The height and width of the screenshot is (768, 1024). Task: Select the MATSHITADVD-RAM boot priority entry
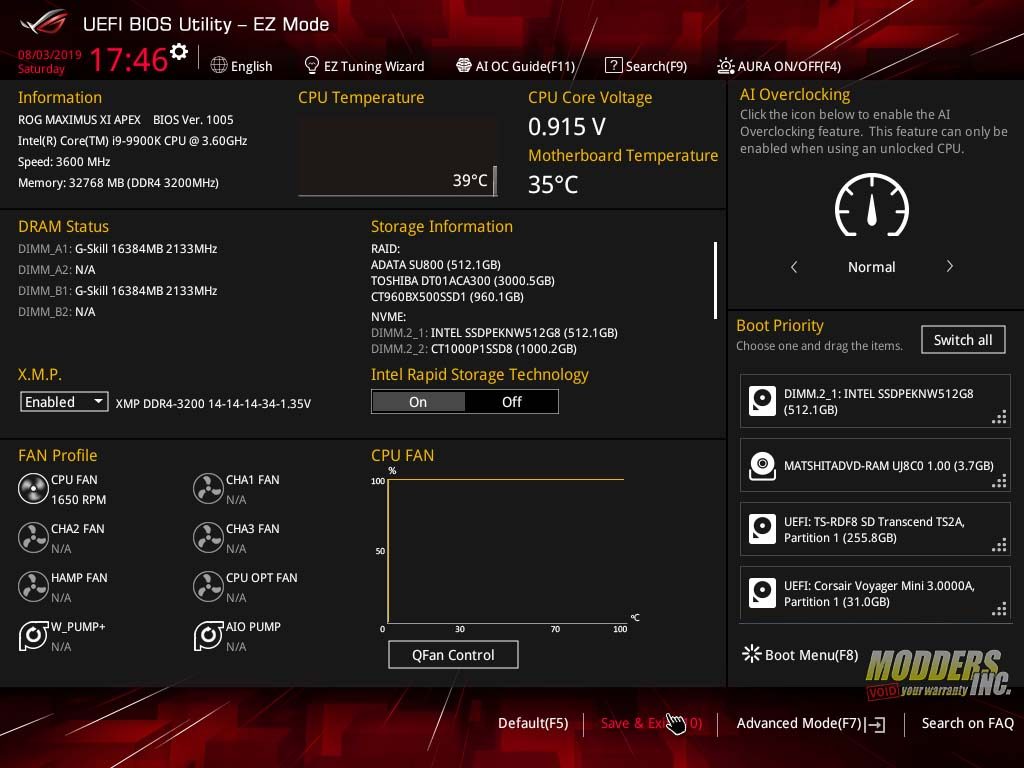[x=875, y=465]
